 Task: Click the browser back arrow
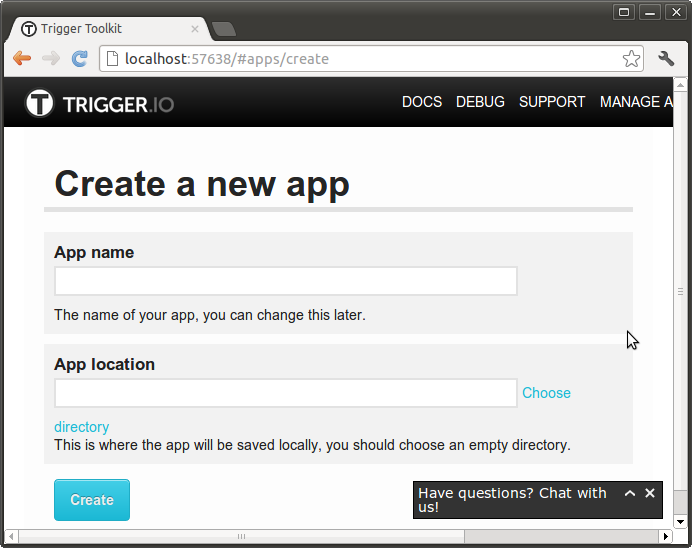[x=22, y=58]
